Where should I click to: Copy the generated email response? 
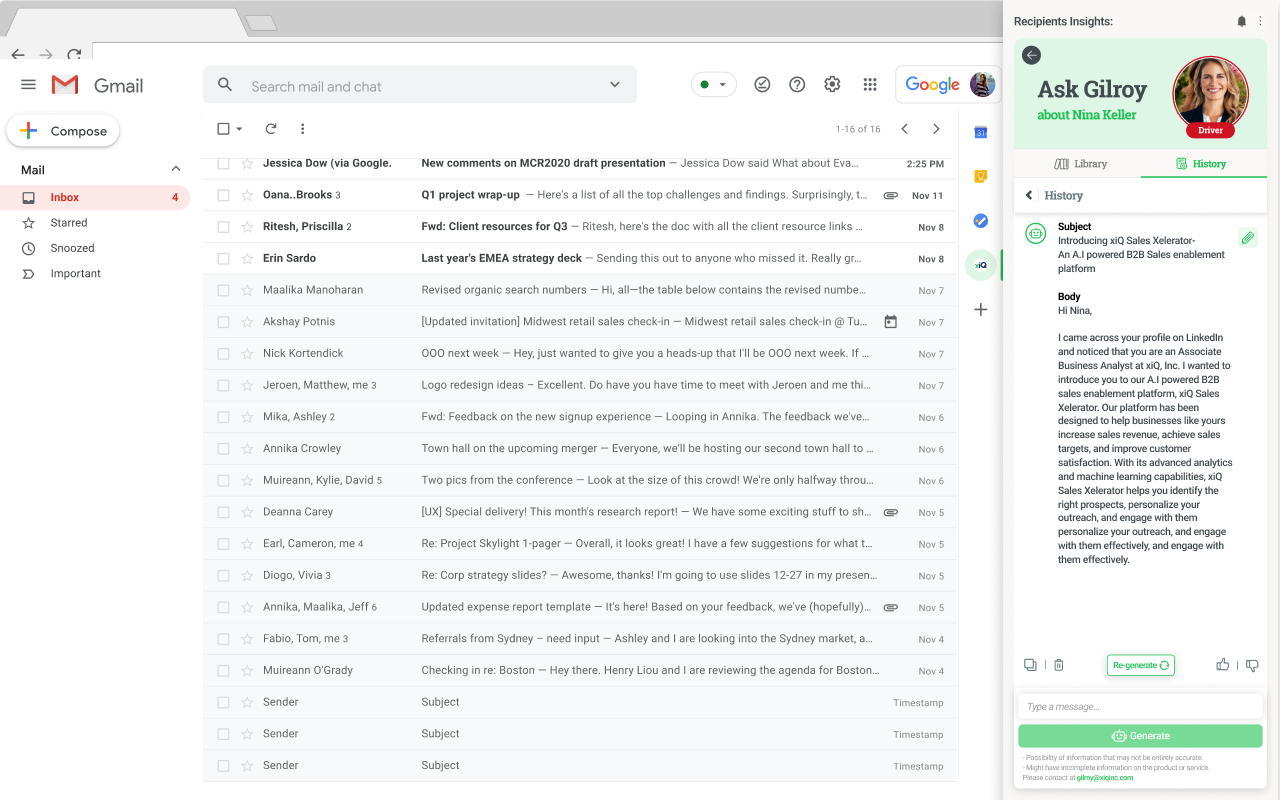(x=1030, y=665)
